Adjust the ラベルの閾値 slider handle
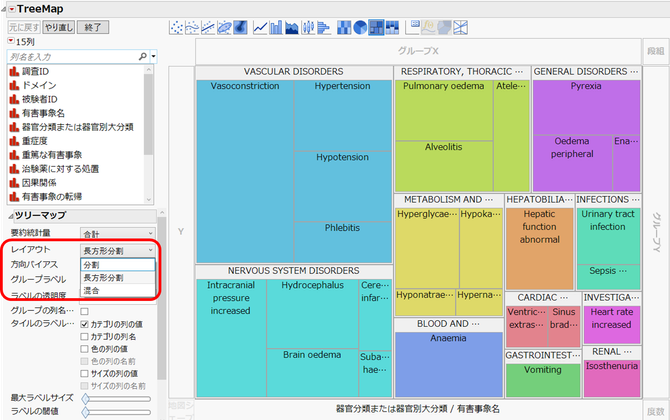This screenshot has width=670, height=420. click(x=86, y=412)
